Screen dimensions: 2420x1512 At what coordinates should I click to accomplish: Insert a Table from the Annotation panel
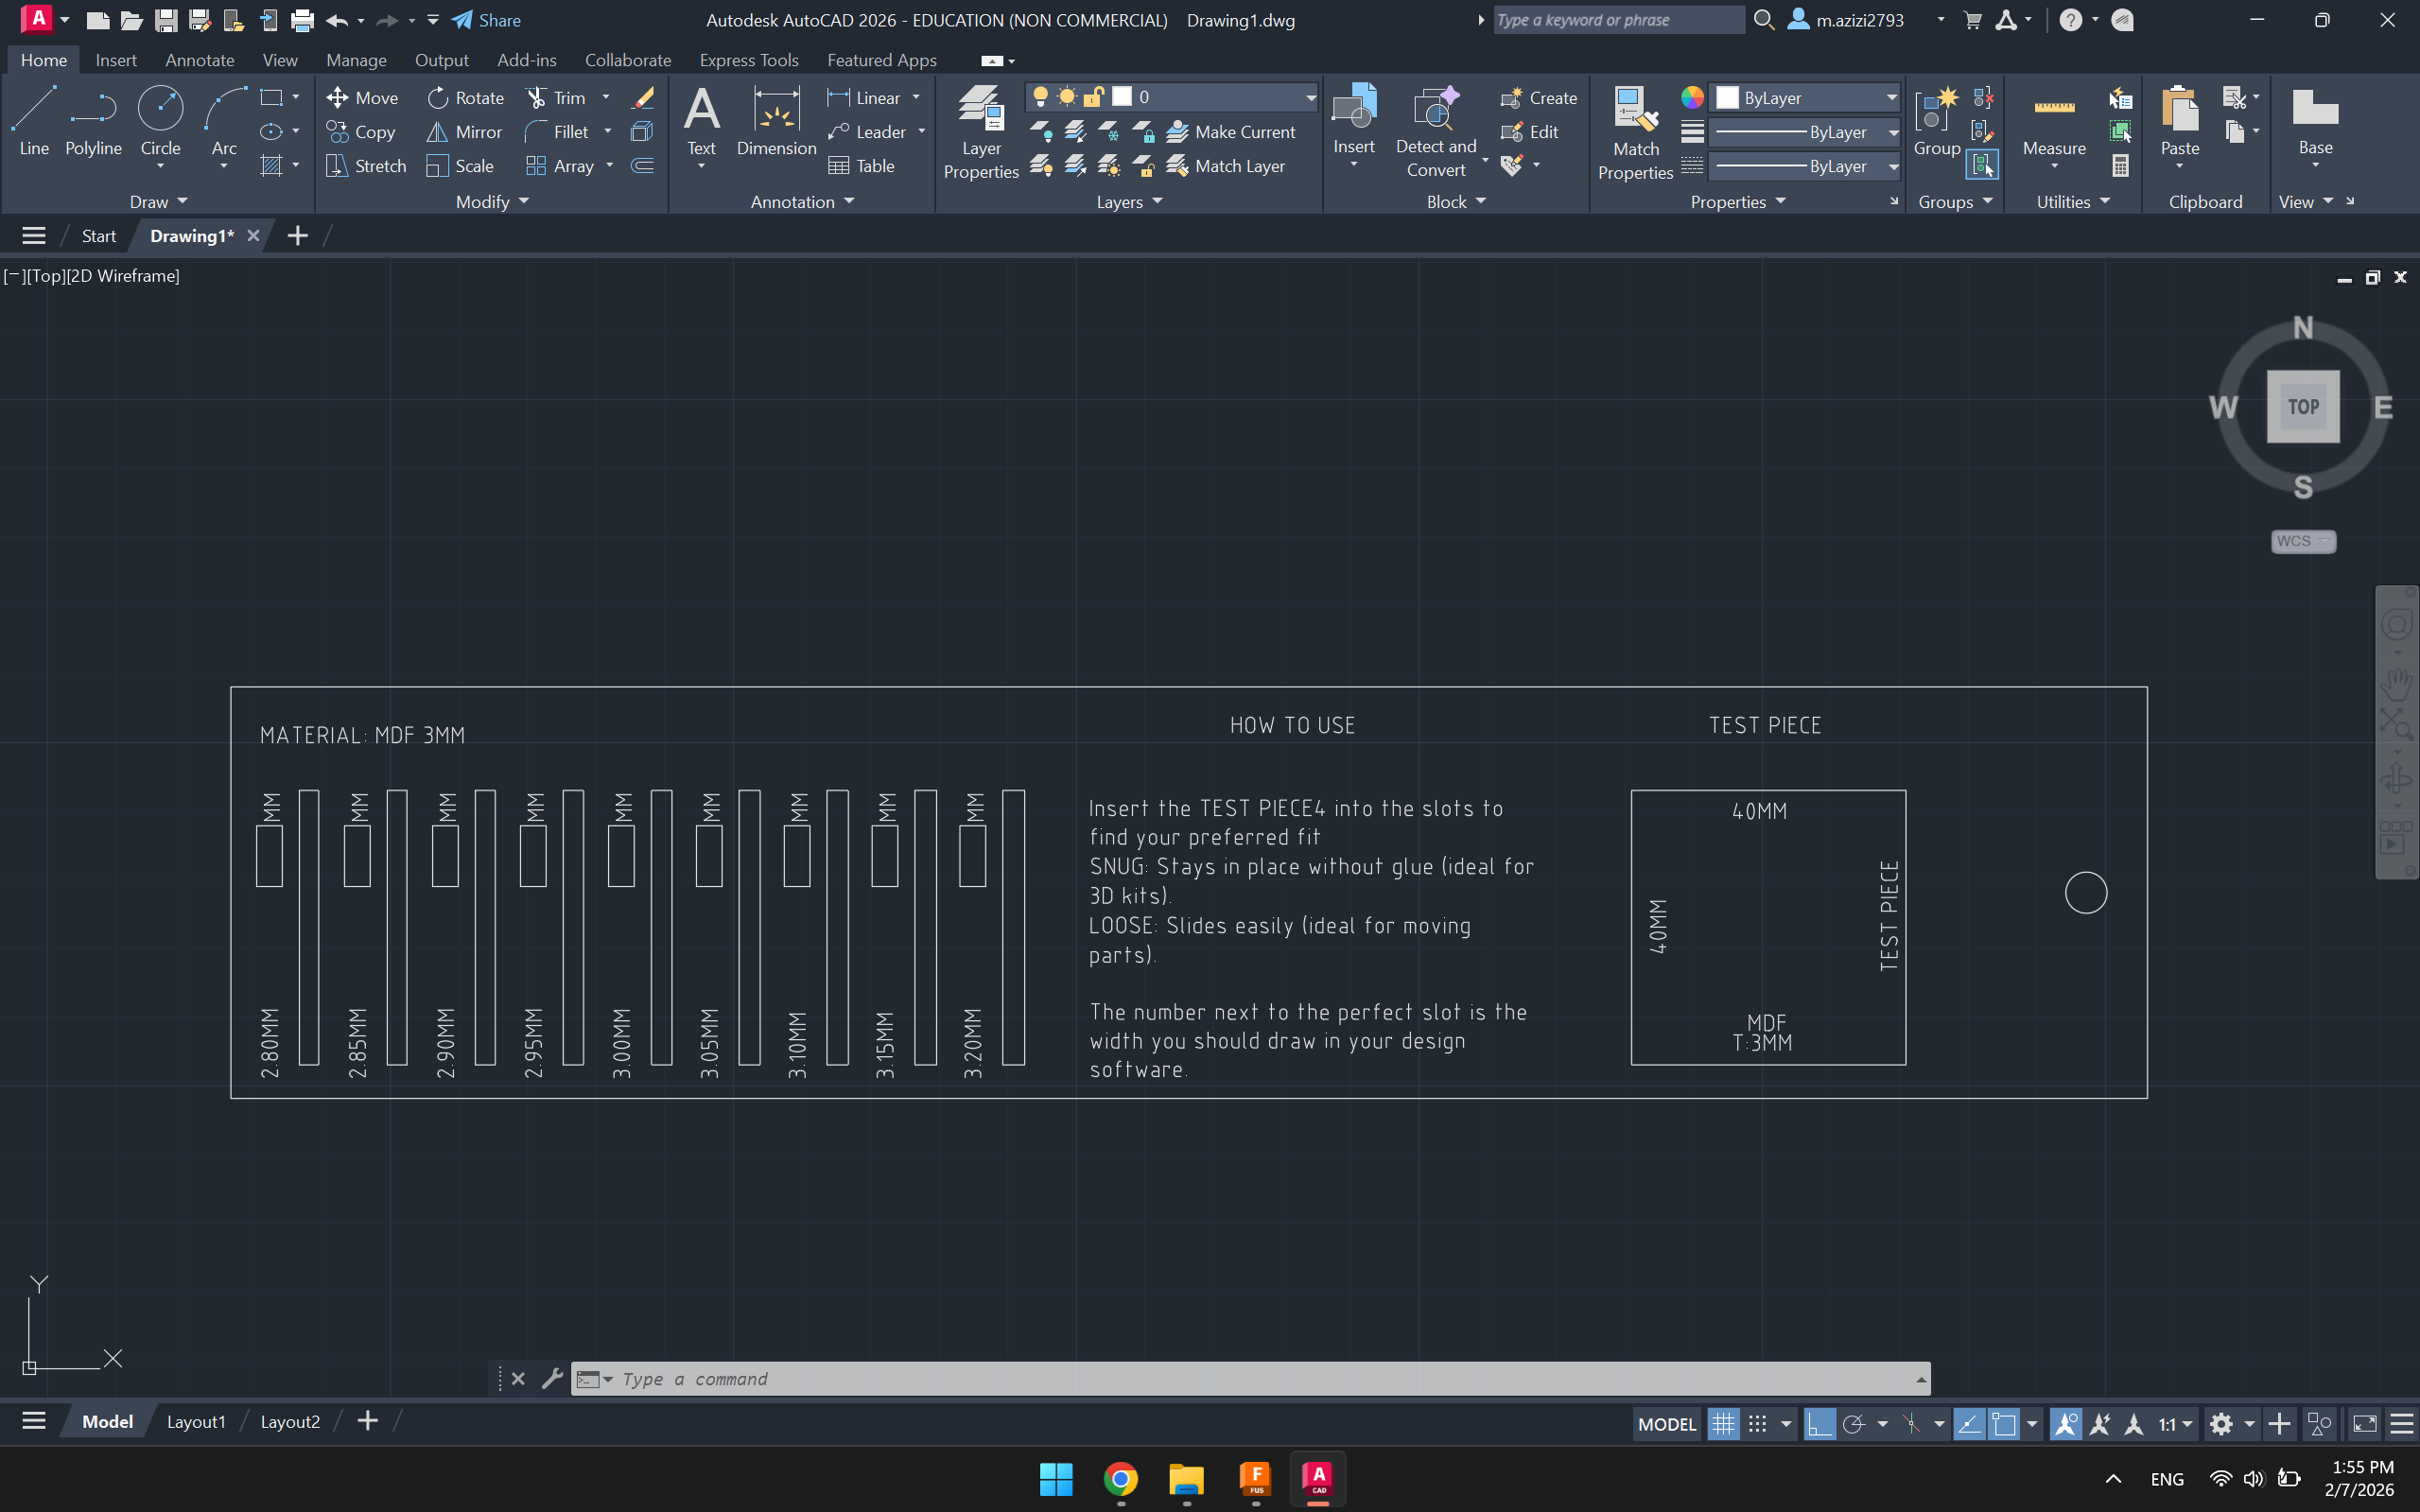point(862,166)
